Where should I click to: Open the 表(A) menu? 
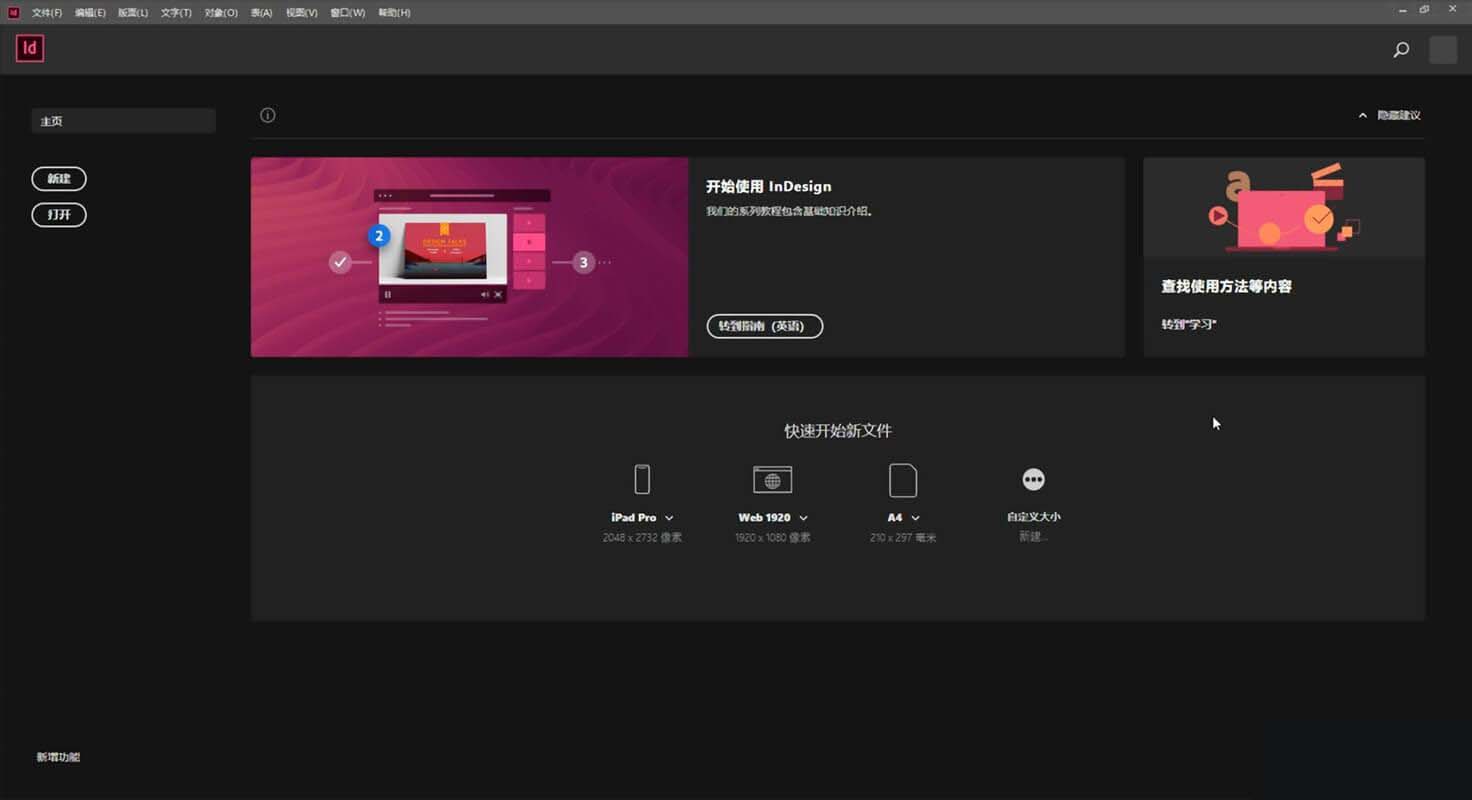coord(261,13)
